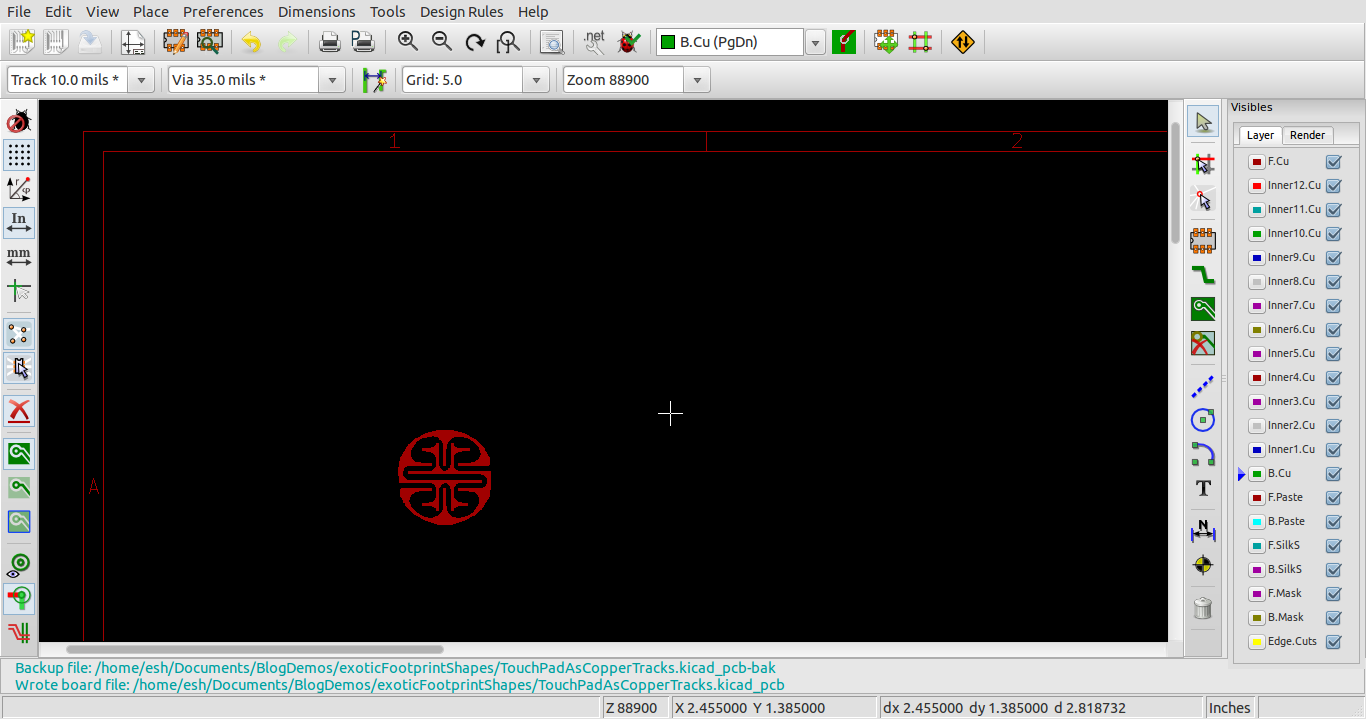Switch to the Render tab
This screenshot has height=719, width=1366.
pyautogui.click(x=1307, y=135)
